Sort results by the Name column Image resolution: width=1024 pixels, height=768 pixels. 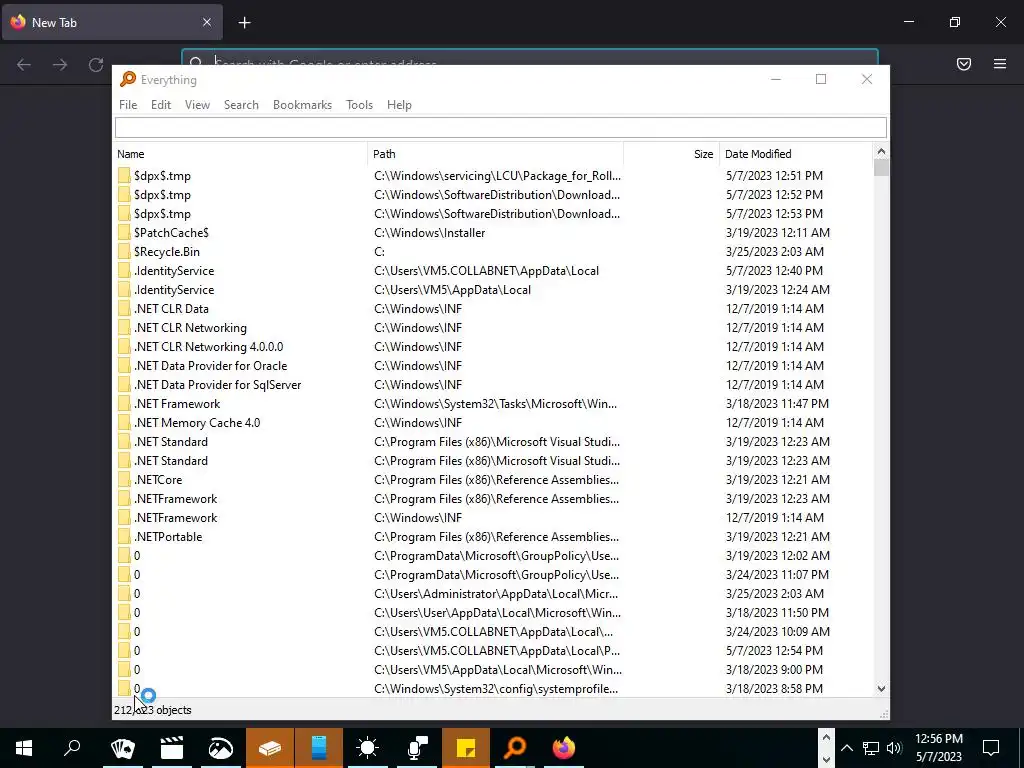click(x=240, y=154)
